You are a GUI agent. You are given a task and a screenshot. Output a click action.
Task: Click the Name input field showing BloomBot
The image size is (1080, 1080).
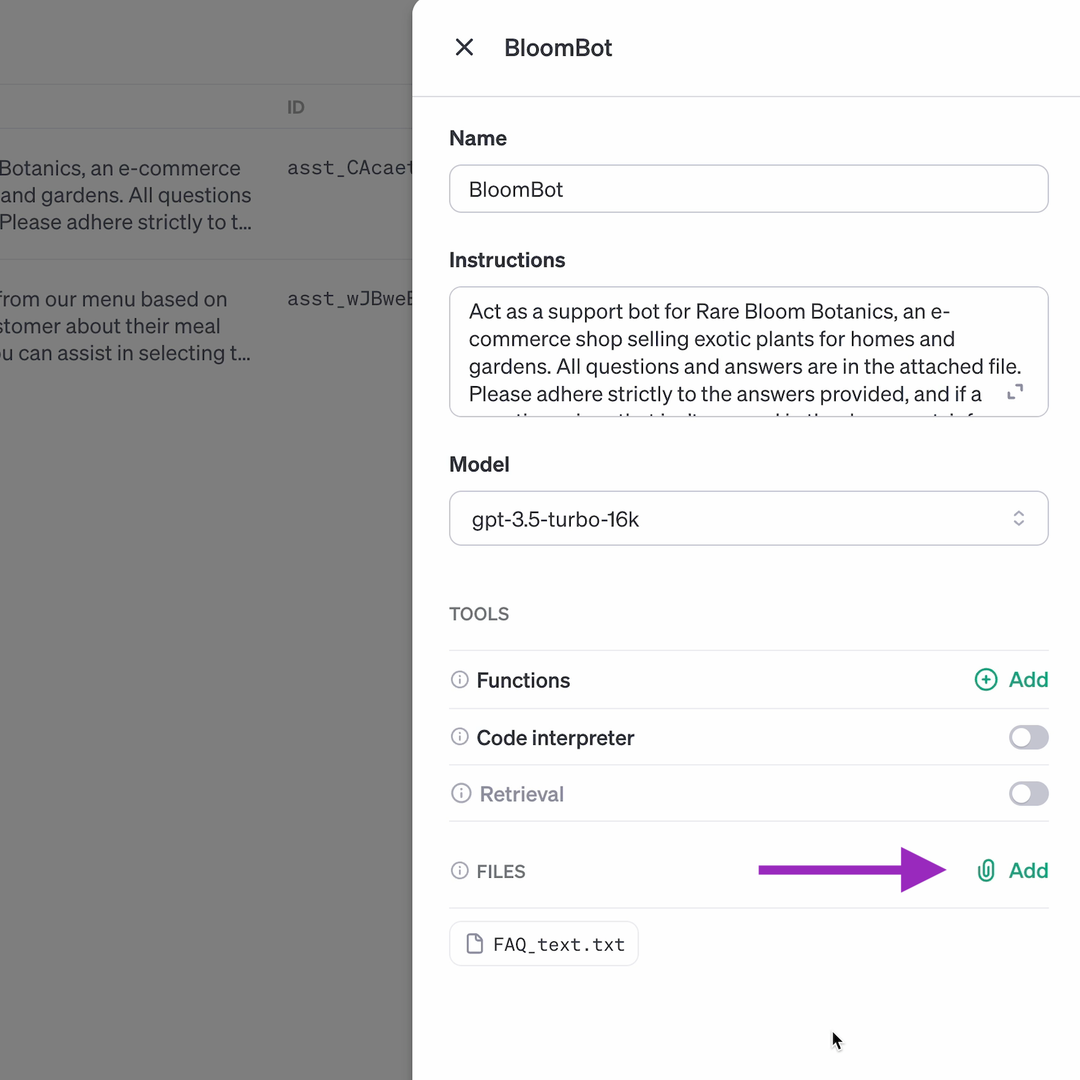tap(748, 188)
